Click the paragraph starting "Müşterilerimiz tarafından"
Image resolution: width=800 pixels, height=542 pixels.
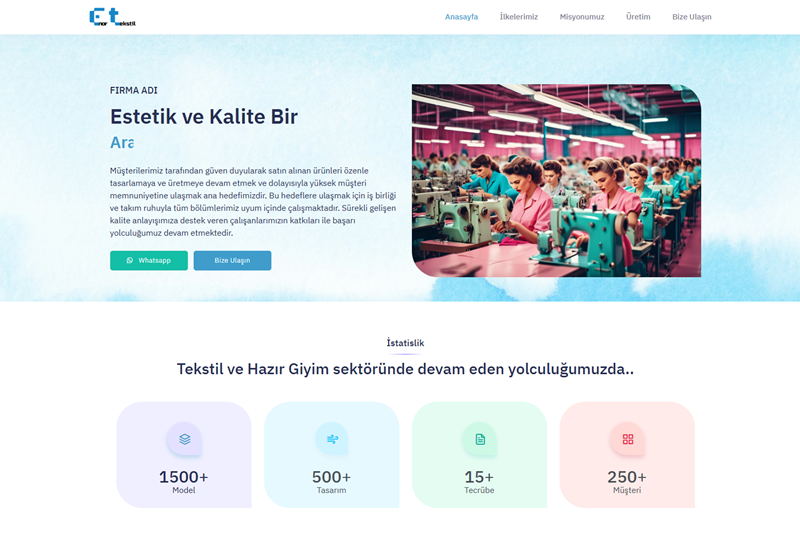[x=253, y=202]
